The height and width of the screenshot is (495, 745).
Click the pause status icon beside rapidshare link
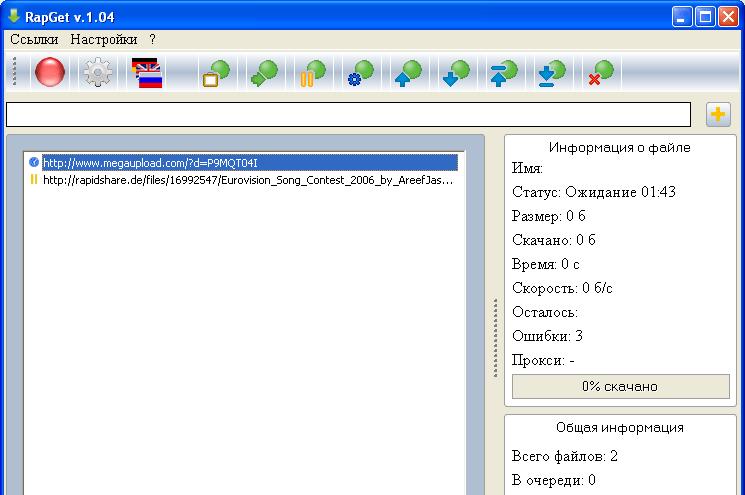(34, 180)
